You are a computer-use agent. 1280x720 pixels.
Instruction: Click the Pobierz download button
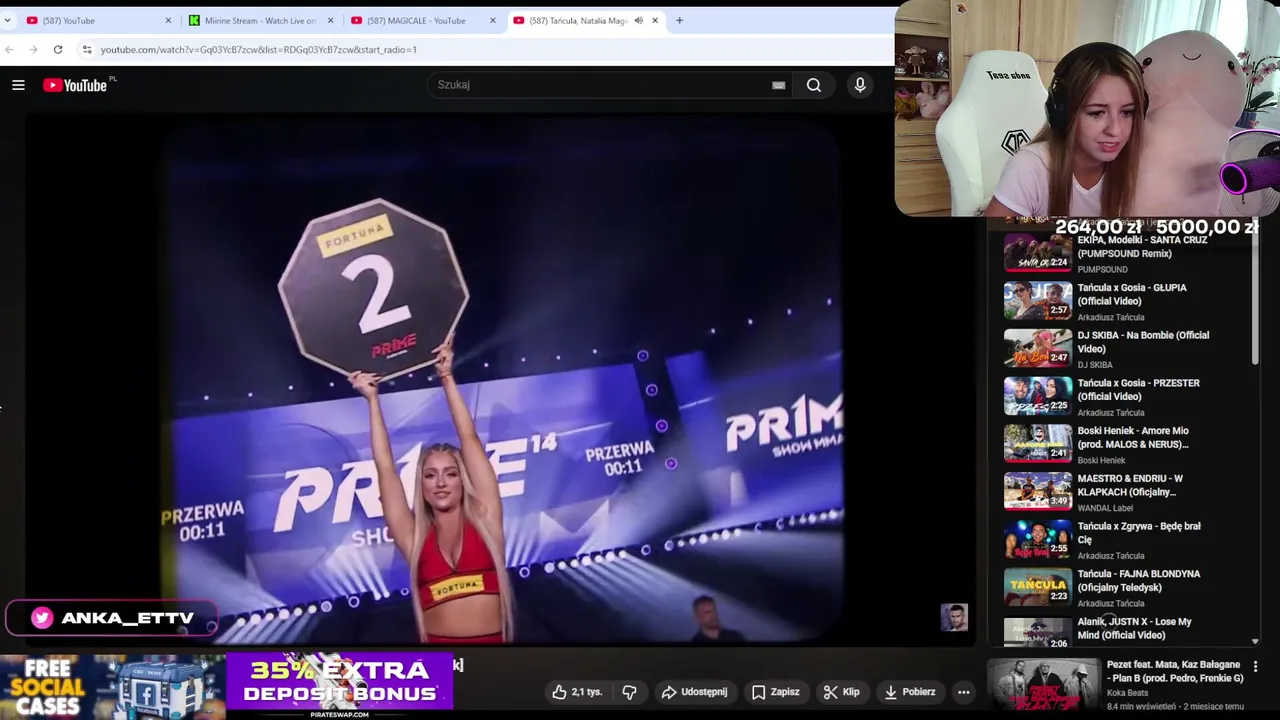910,692
